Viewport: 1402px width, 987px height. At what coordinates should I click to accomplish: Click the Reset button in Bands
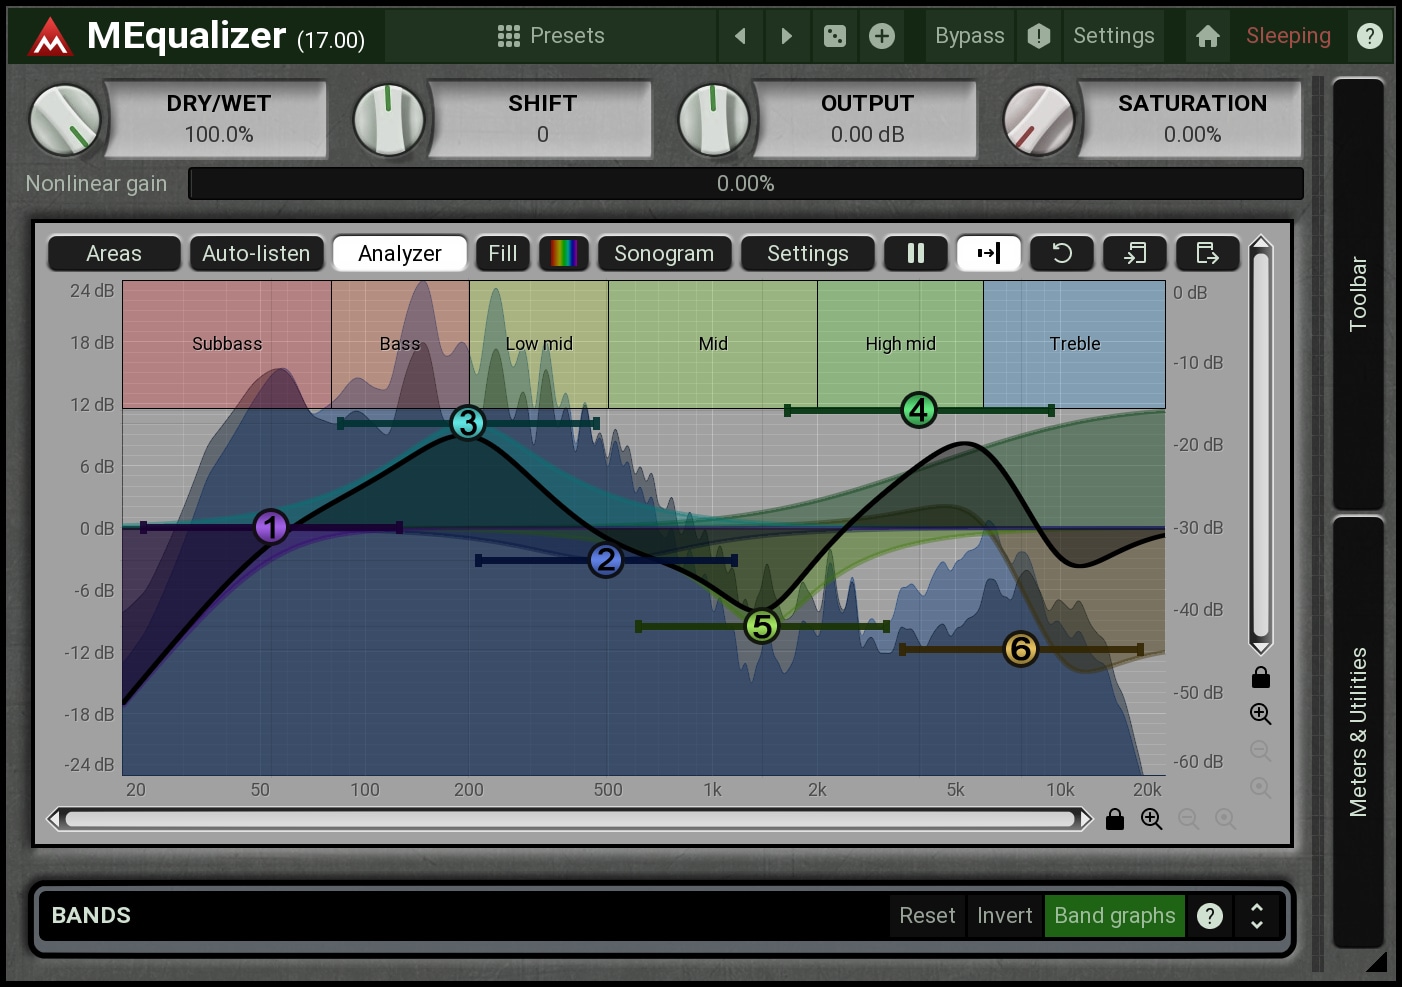point(926,915)
